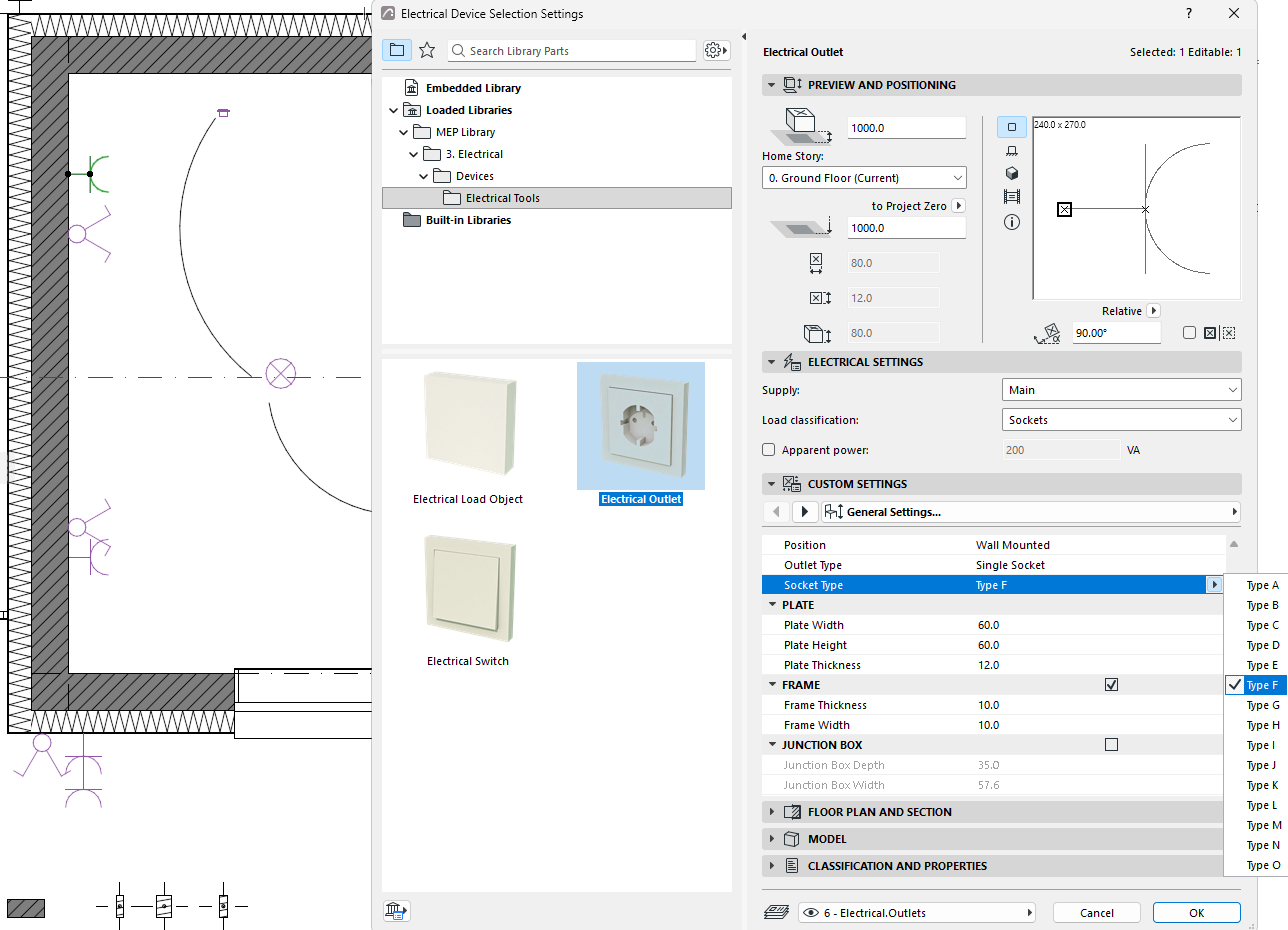Collapse the Preview and Positioning panel

[771, 85]
